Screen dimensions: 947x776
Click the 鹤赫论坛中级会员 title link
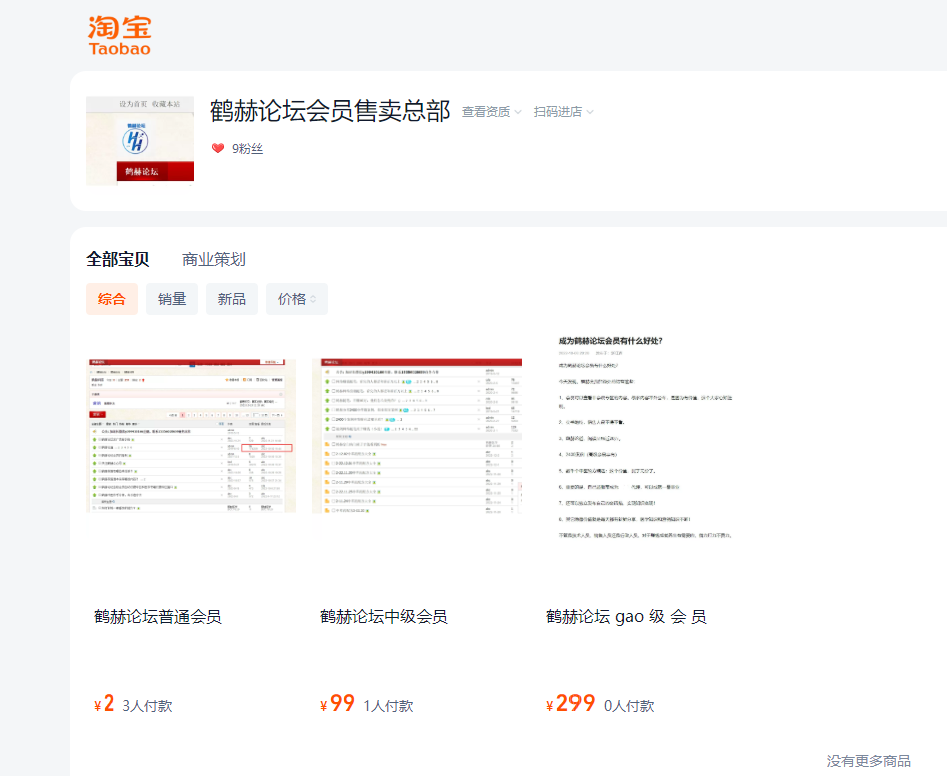pyautogui.click(x=384, y=616)
